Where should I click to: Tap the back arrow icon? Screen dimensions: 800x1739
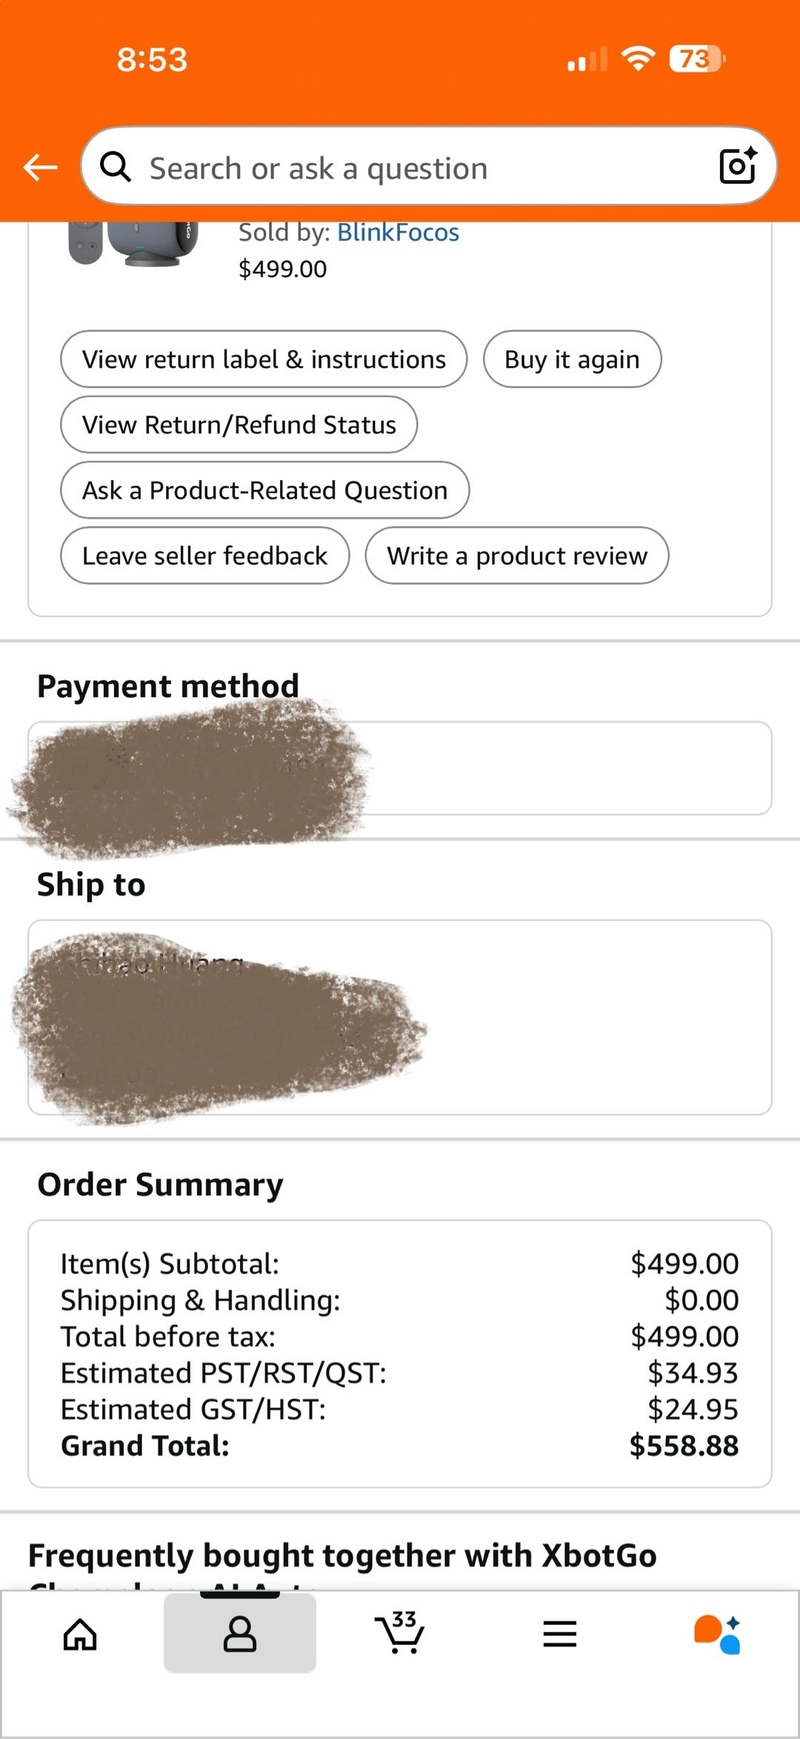41,167
